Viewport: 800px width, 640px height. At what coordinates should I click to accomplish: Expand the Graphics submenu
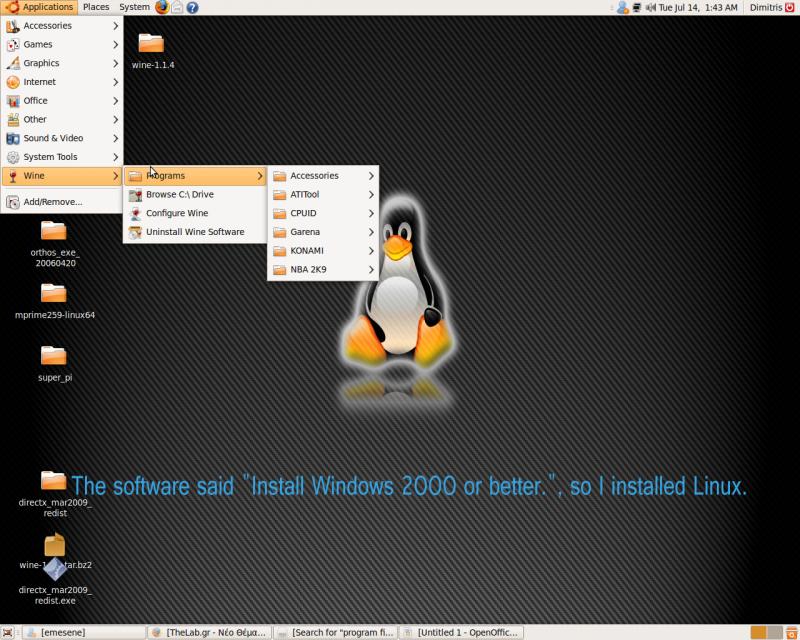click(x=62, y=63)
